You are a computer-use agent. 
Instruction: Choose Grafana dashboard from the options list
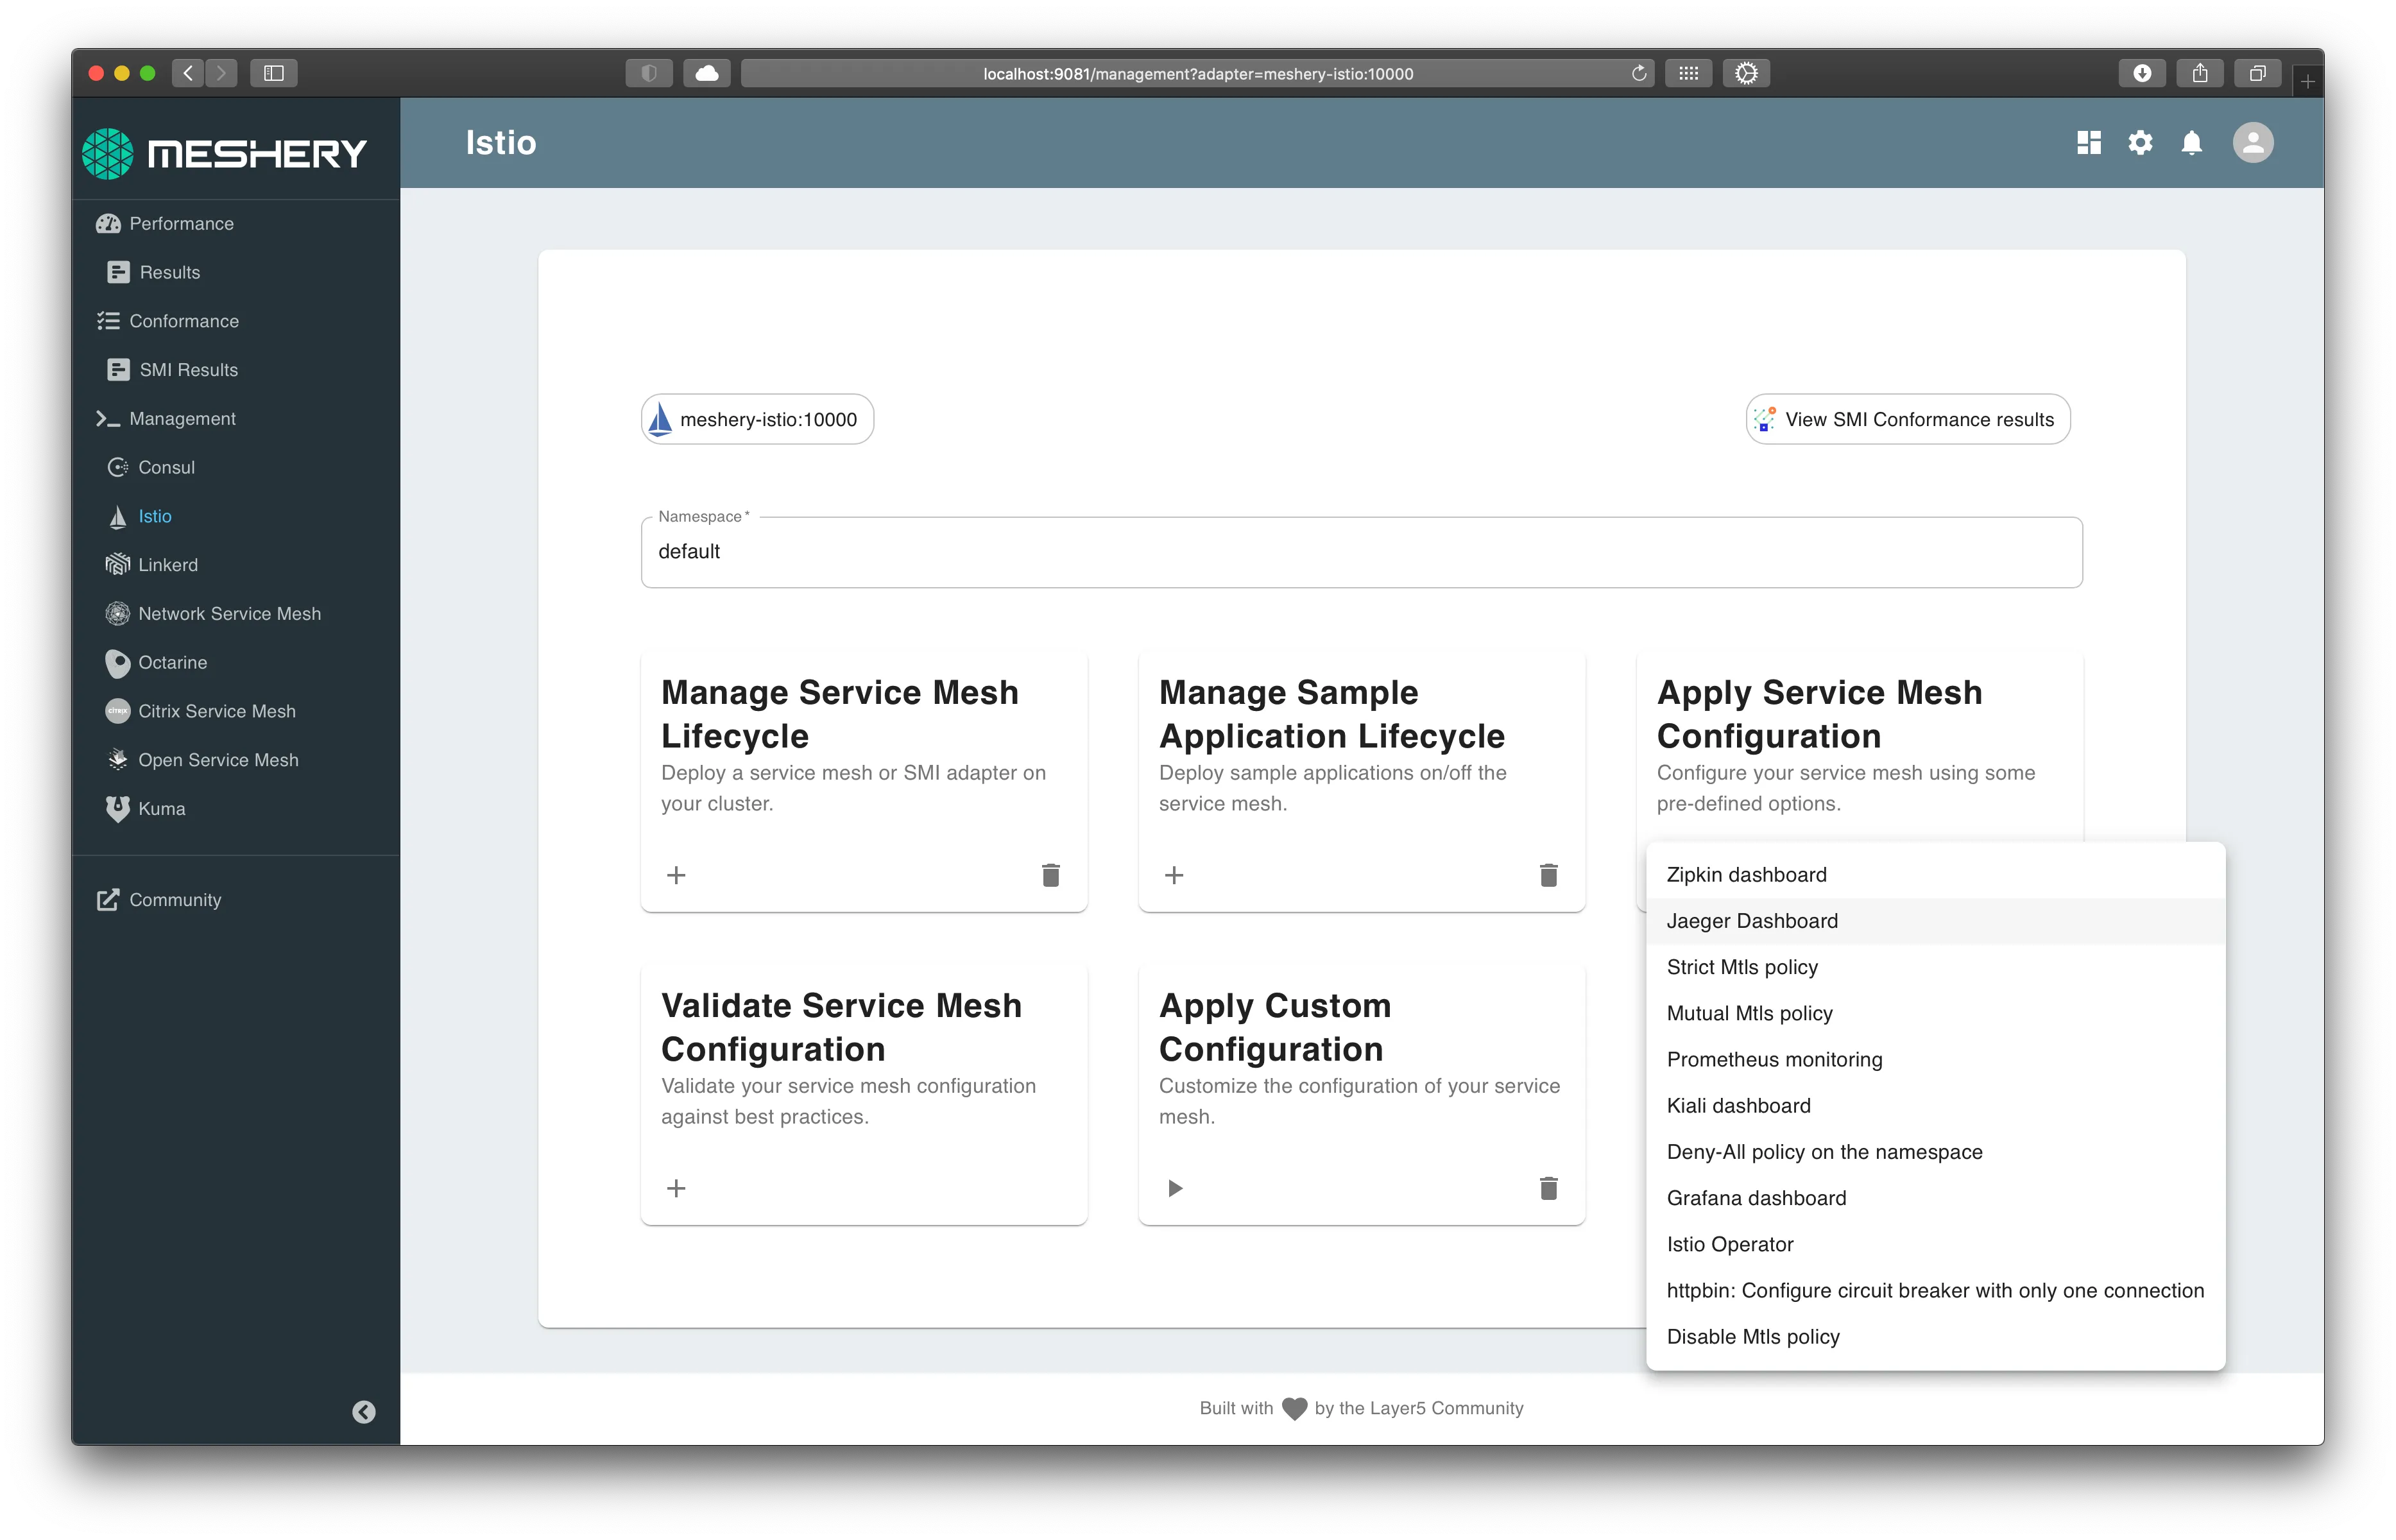(x=1756, y=1198)
